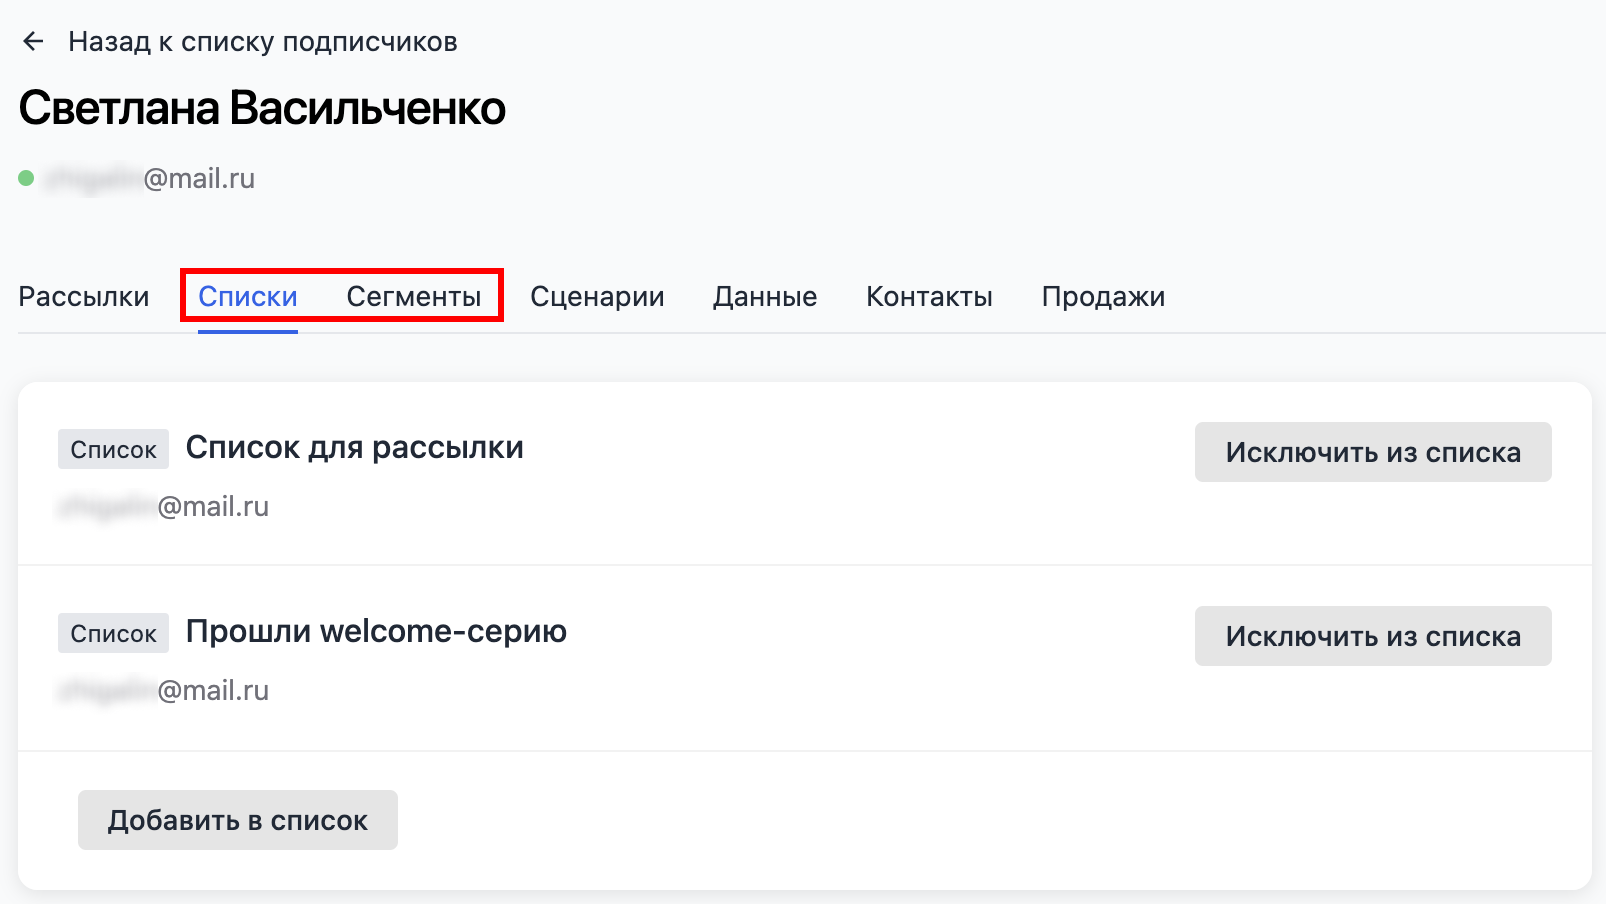Image resolution: width=1606 pixels, height=904 pixels.
Task: Open the Прошли welcome-серию list entry
Action: pos(376,632)
